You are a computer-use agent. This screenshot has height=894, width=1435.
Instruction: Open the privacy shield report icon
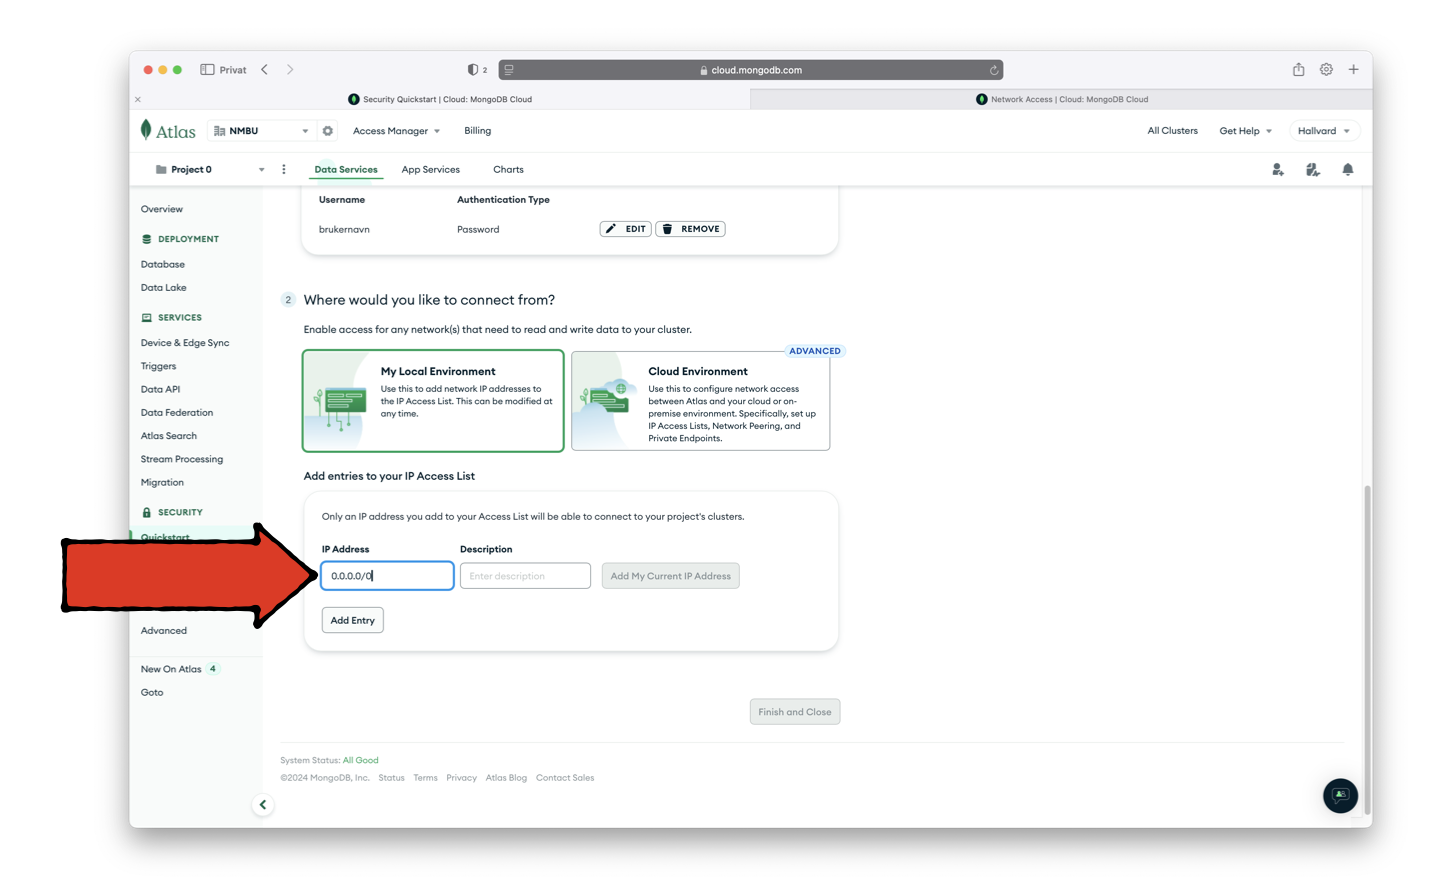click(x=473, y=70)
